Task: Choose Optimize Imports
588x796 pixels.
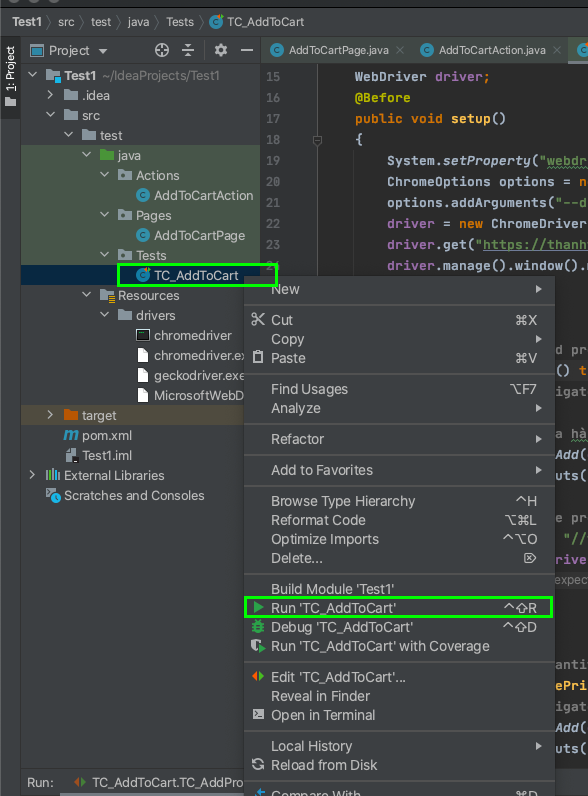Action: pos(399,539)
